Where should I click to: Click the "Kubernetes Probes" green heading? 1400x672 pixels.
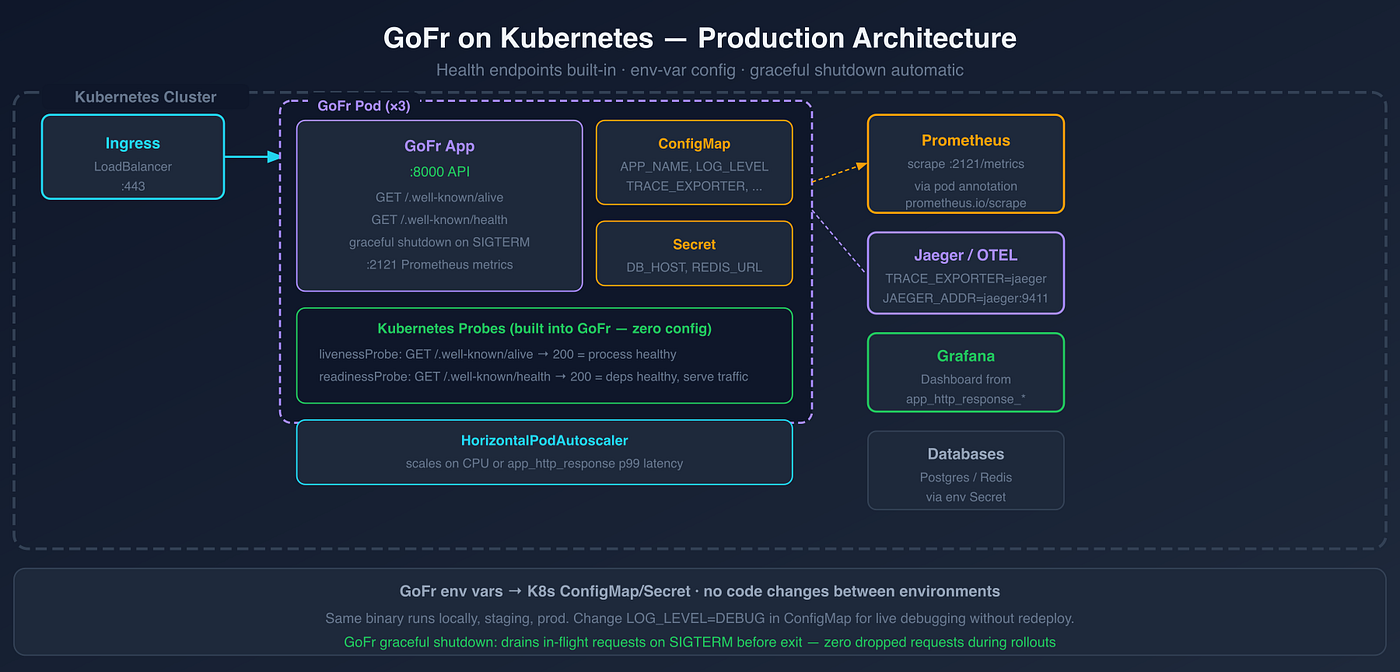tap(545, 328)
